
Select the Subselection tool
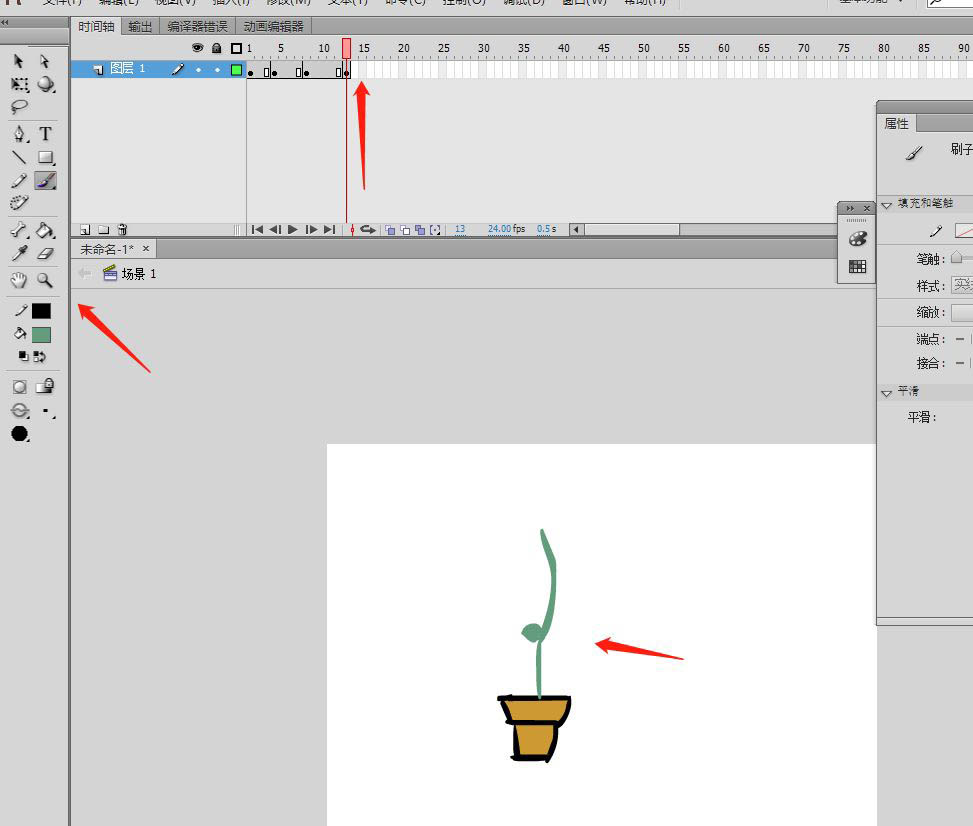(45, 61)
